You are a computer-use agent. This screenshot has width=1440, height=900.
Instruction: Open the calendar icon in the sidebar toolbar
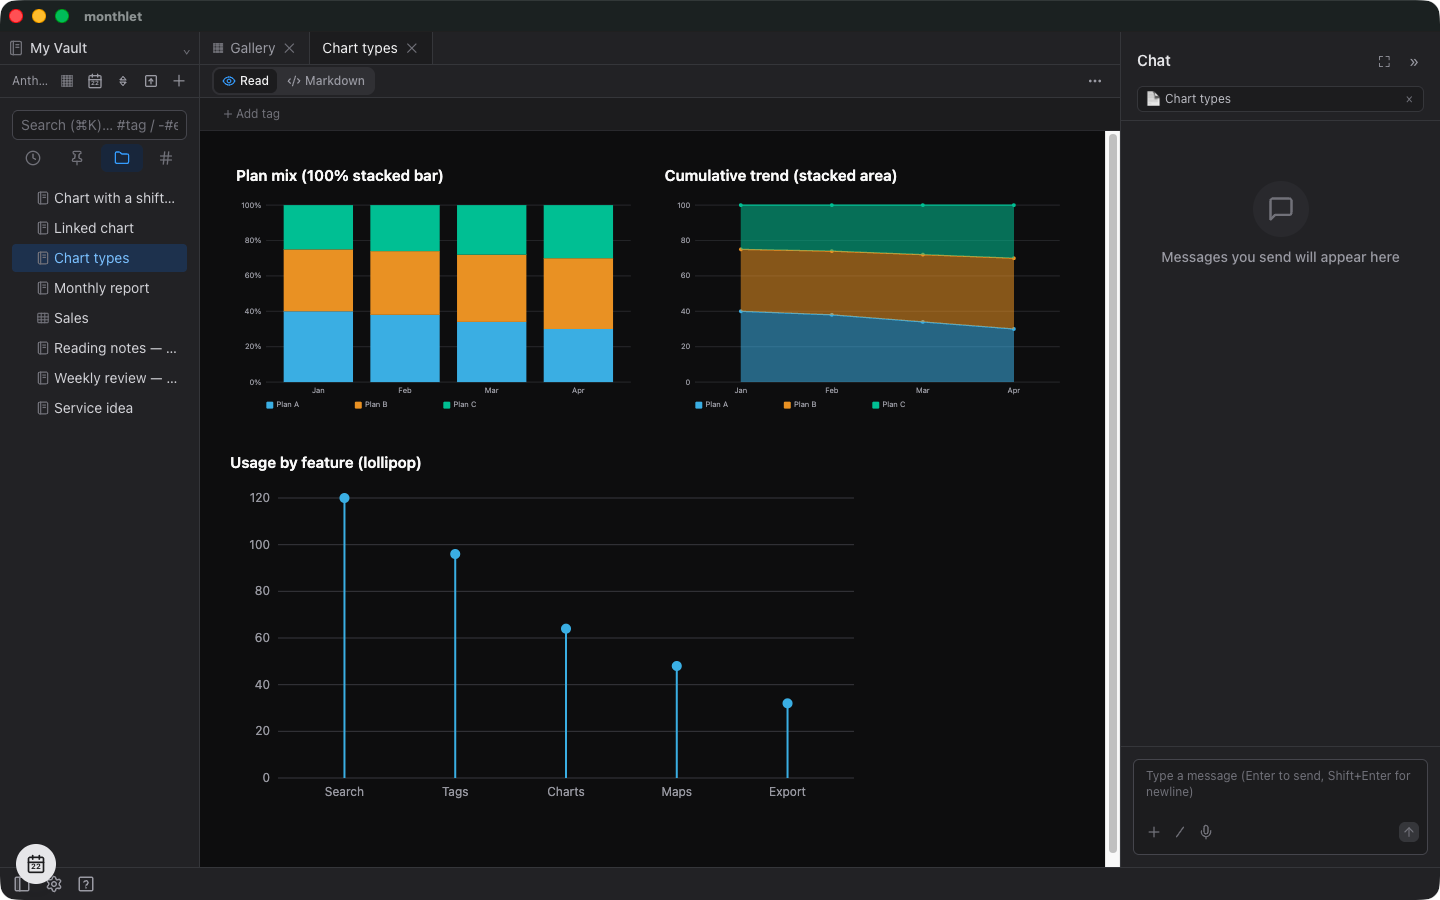[95, 81]
